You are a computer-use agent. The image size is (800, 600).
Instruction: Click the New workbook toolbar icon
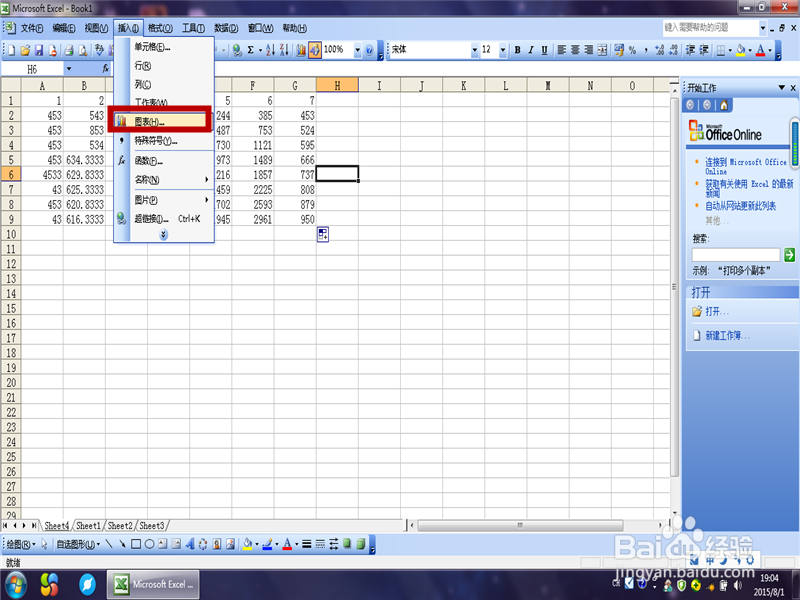point(11,50)
